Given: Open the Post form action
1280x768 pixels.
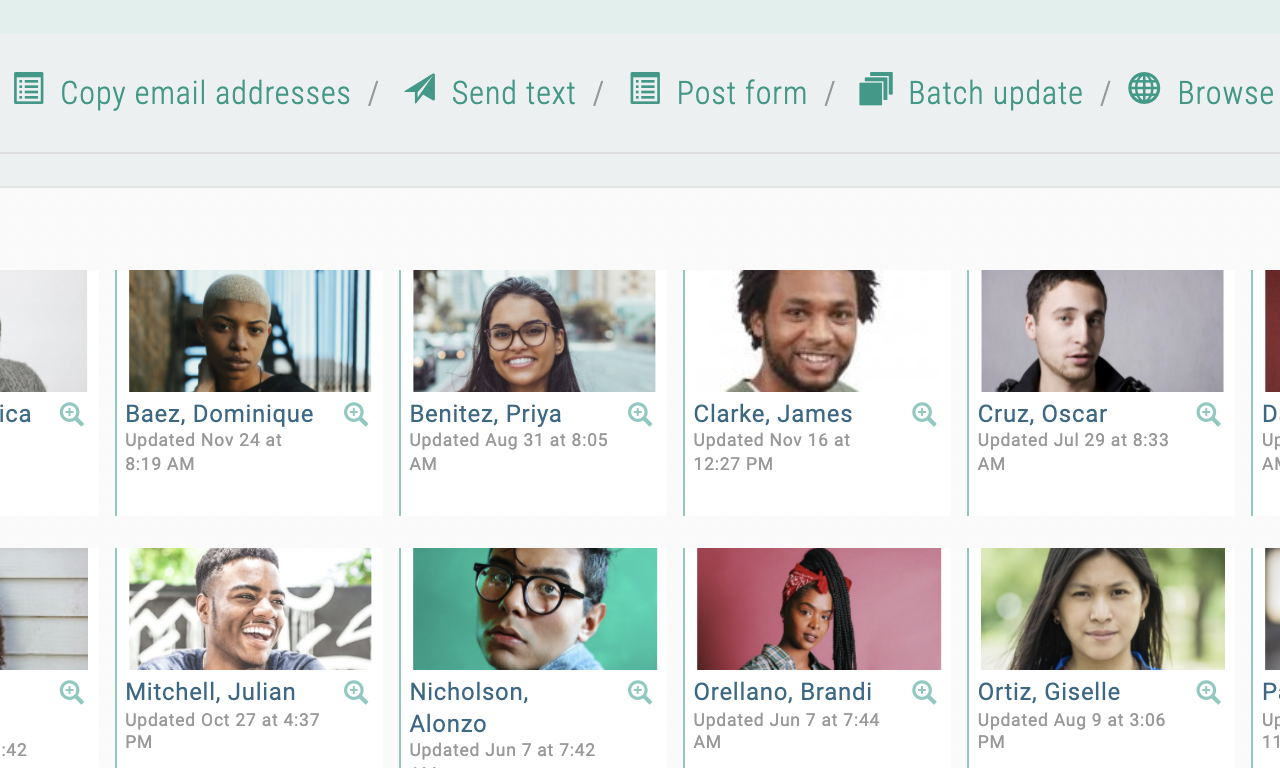Looking at the screenshot, I should pos(742,93).
